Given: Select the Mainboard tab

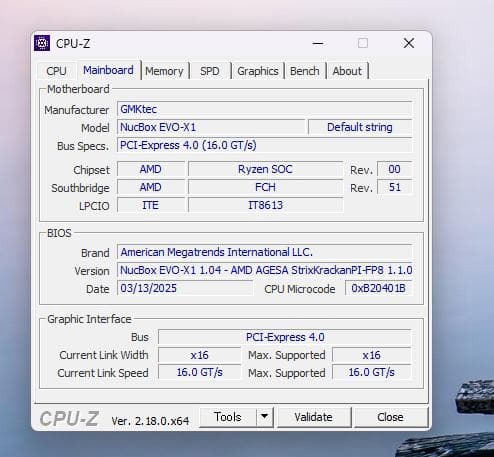Looking at the screenshot, I should tap(108, 70).
